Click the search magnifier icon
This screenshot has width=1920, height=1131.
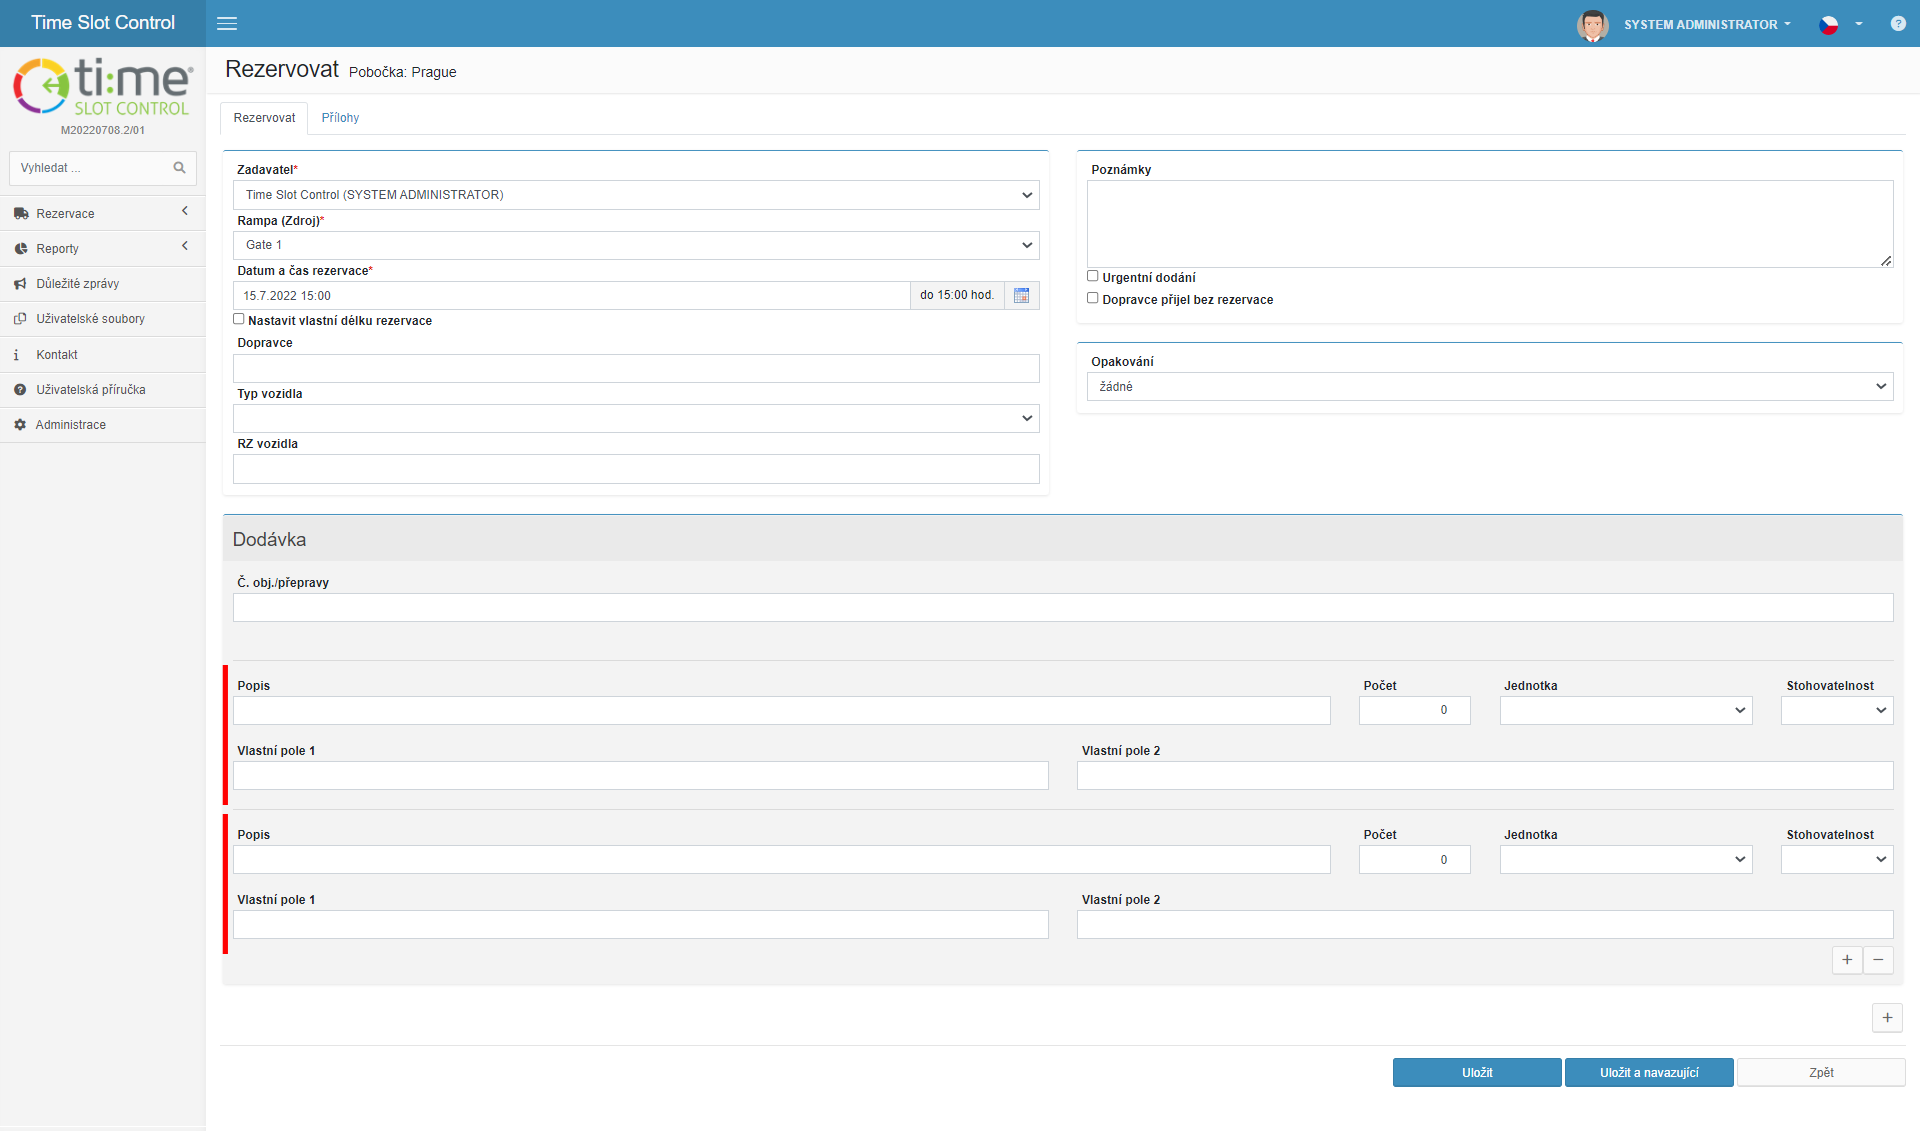[179, 168]
